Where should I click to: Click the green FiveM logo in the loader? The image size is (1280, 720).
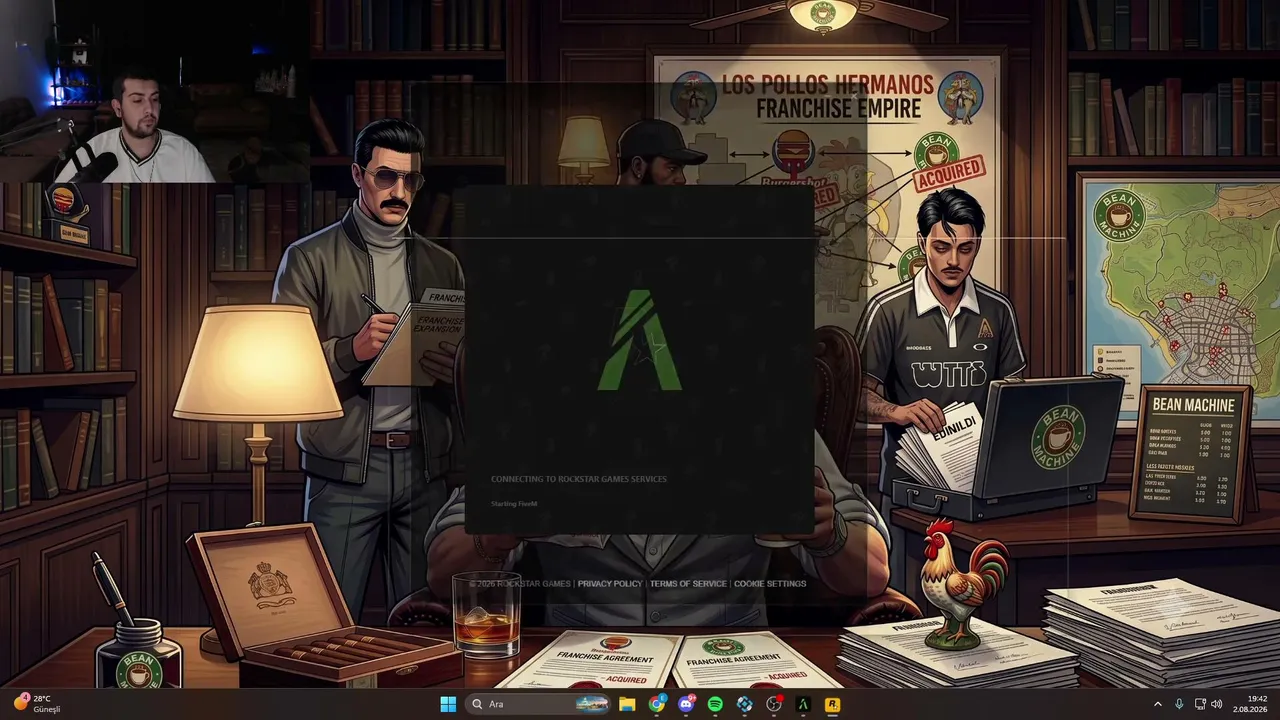click(639, 340)
